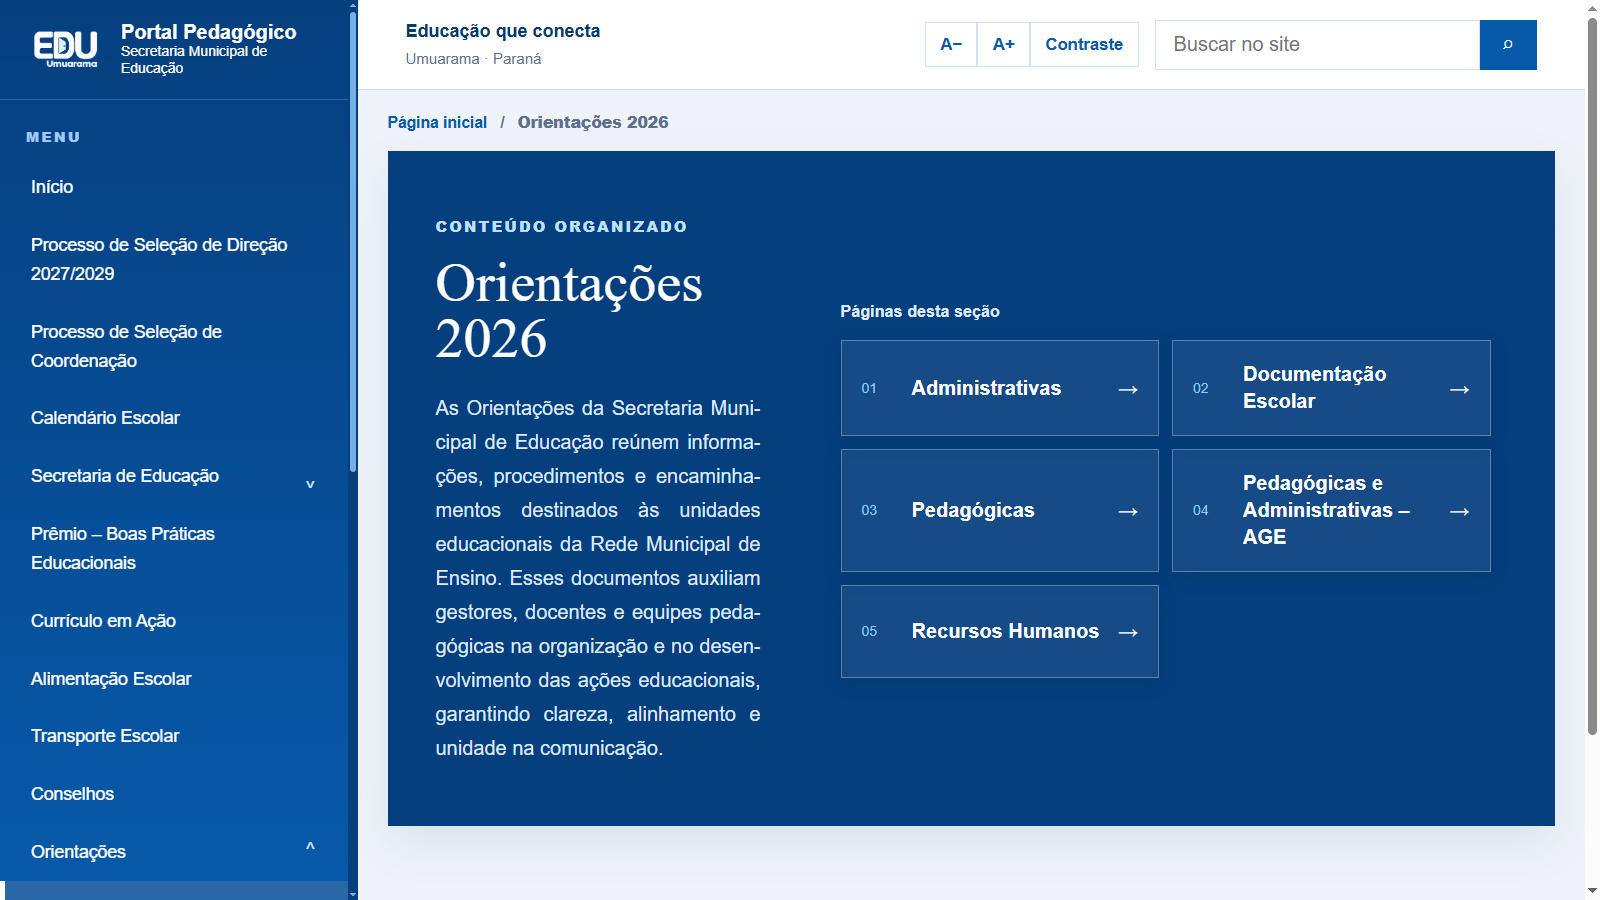Click the arrow on Documentação Escolar card

1459,389
